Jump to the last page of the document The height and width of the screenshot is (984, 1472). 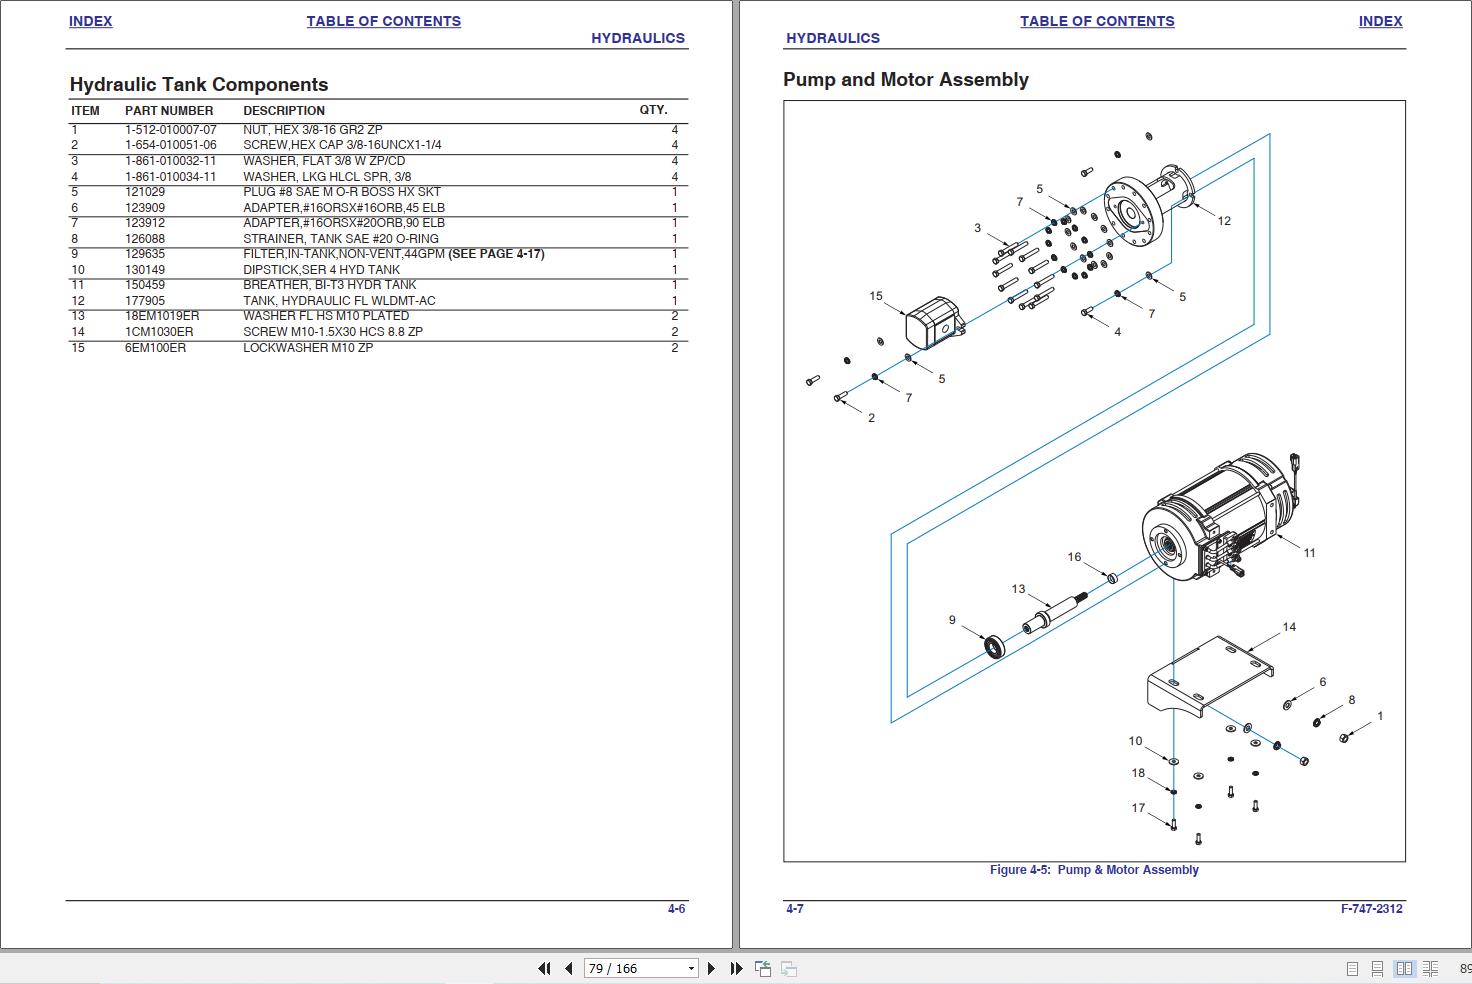pos(736,968)
